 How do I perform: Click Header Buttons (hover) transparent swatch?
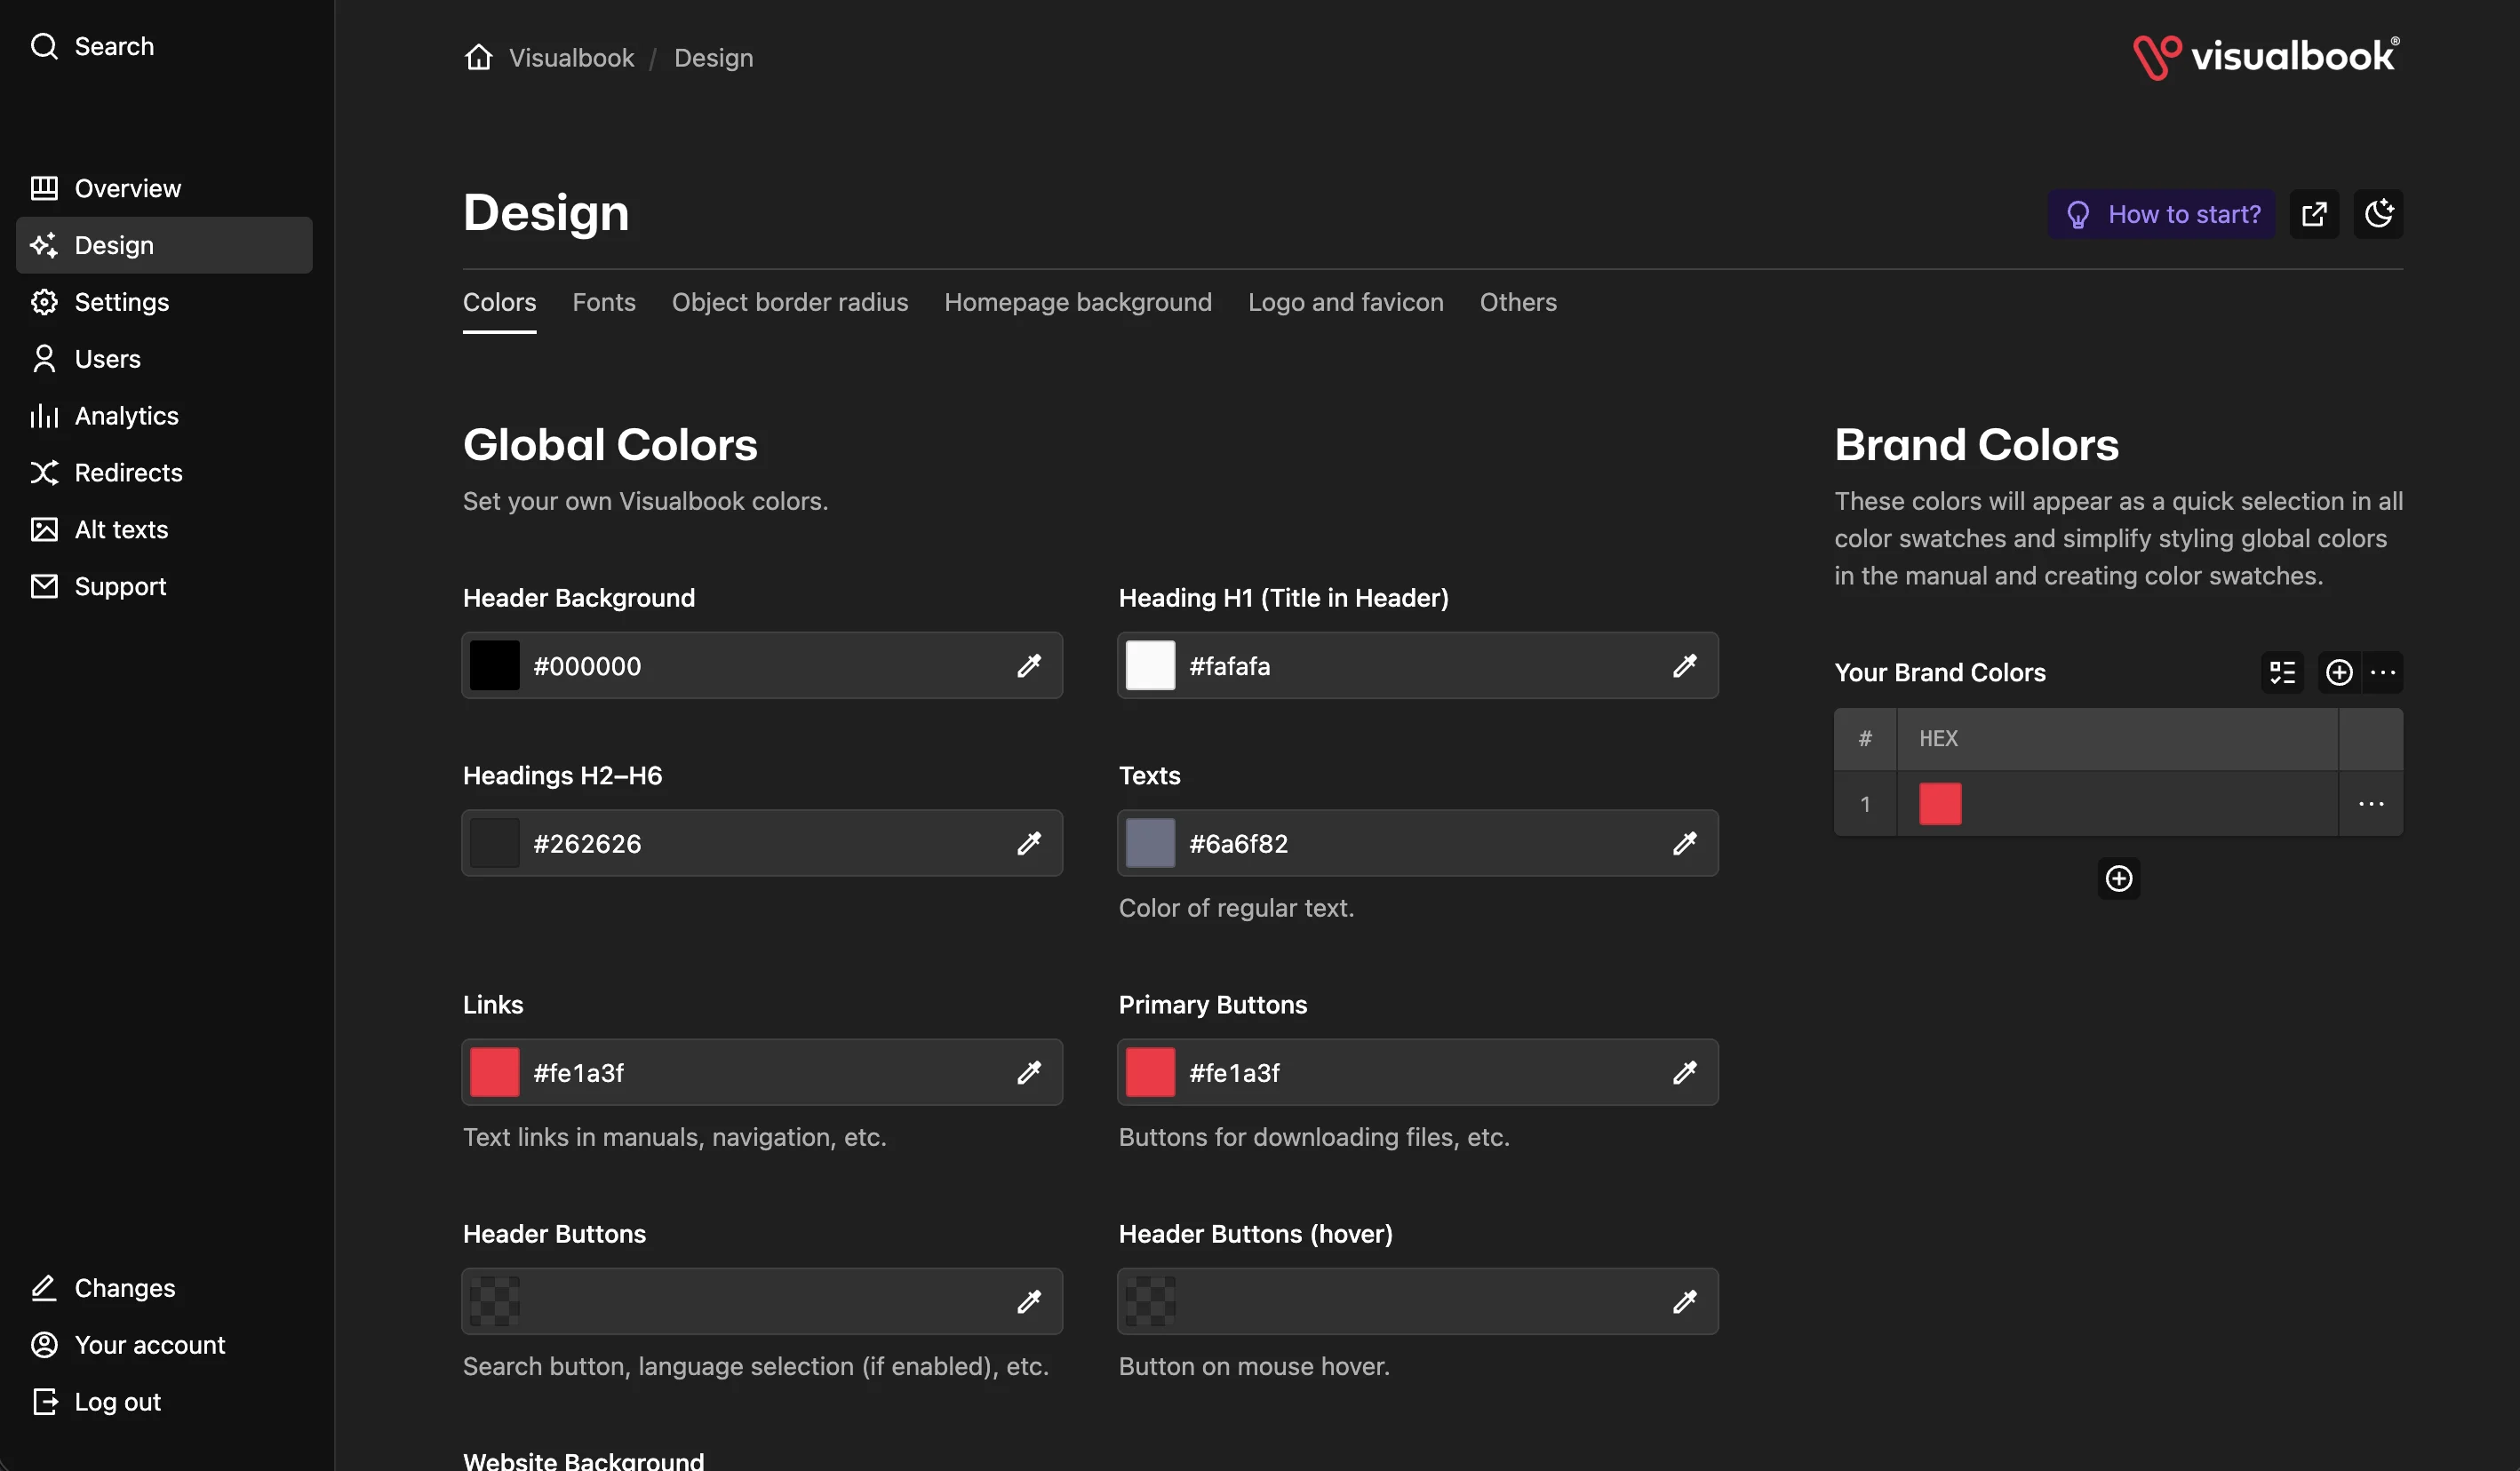1151,1302
